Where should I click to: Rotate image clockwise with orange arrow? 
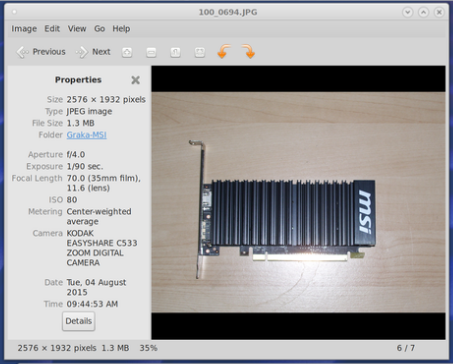(248, 52)
